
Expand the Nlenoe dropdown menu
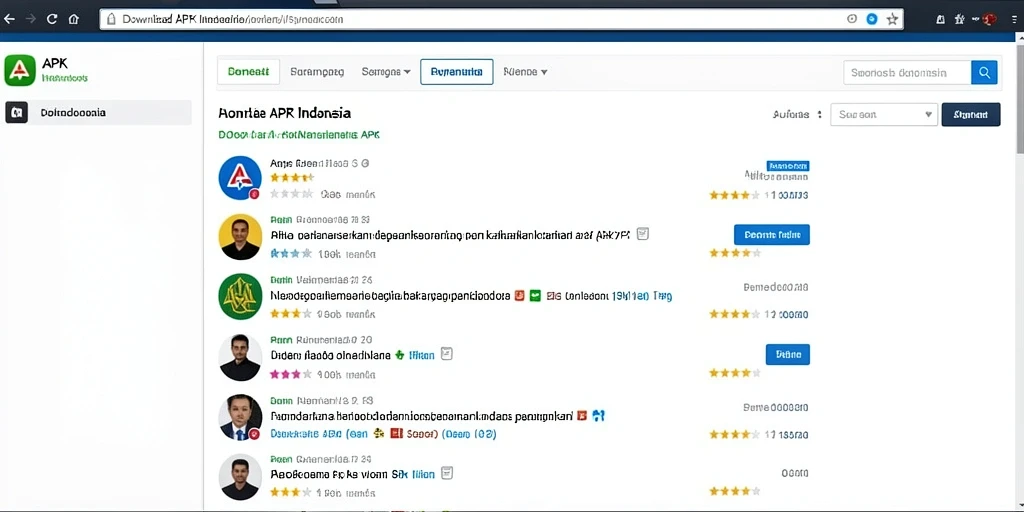pos(525,72)
